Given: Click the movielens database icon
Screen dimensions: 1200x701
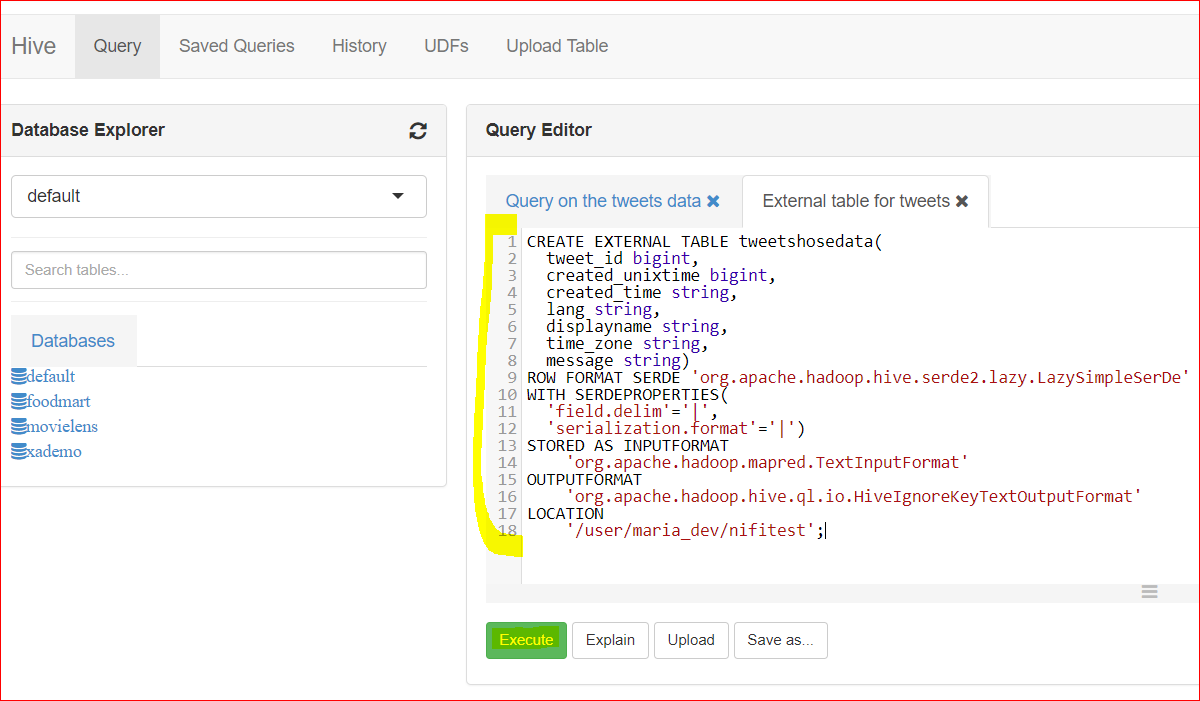Looking at the screenshot, I should [x=19, y=427].
